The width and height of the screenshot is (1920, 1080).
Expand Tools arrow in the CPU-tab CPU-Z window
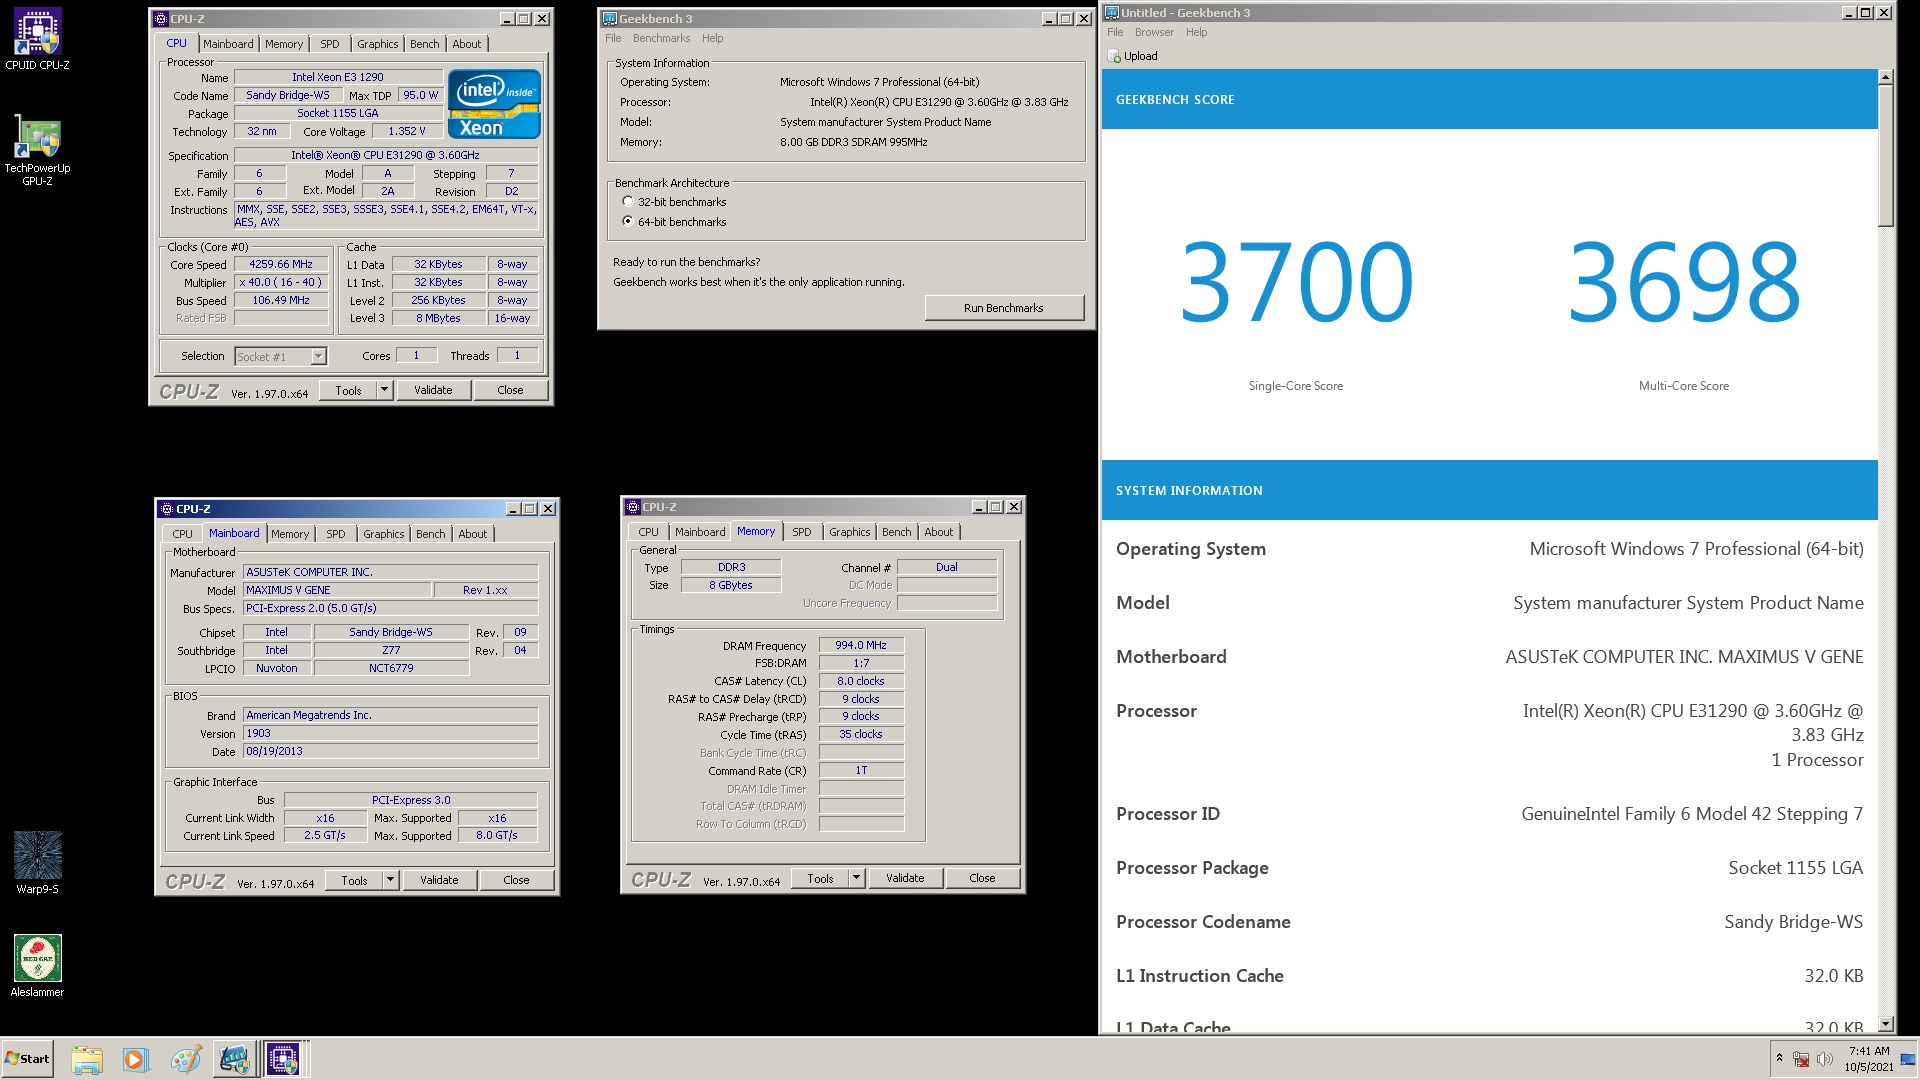384,390
